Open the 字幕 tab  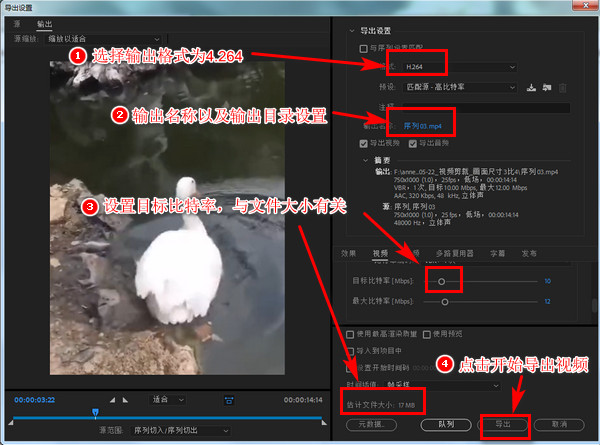[497, 253]
